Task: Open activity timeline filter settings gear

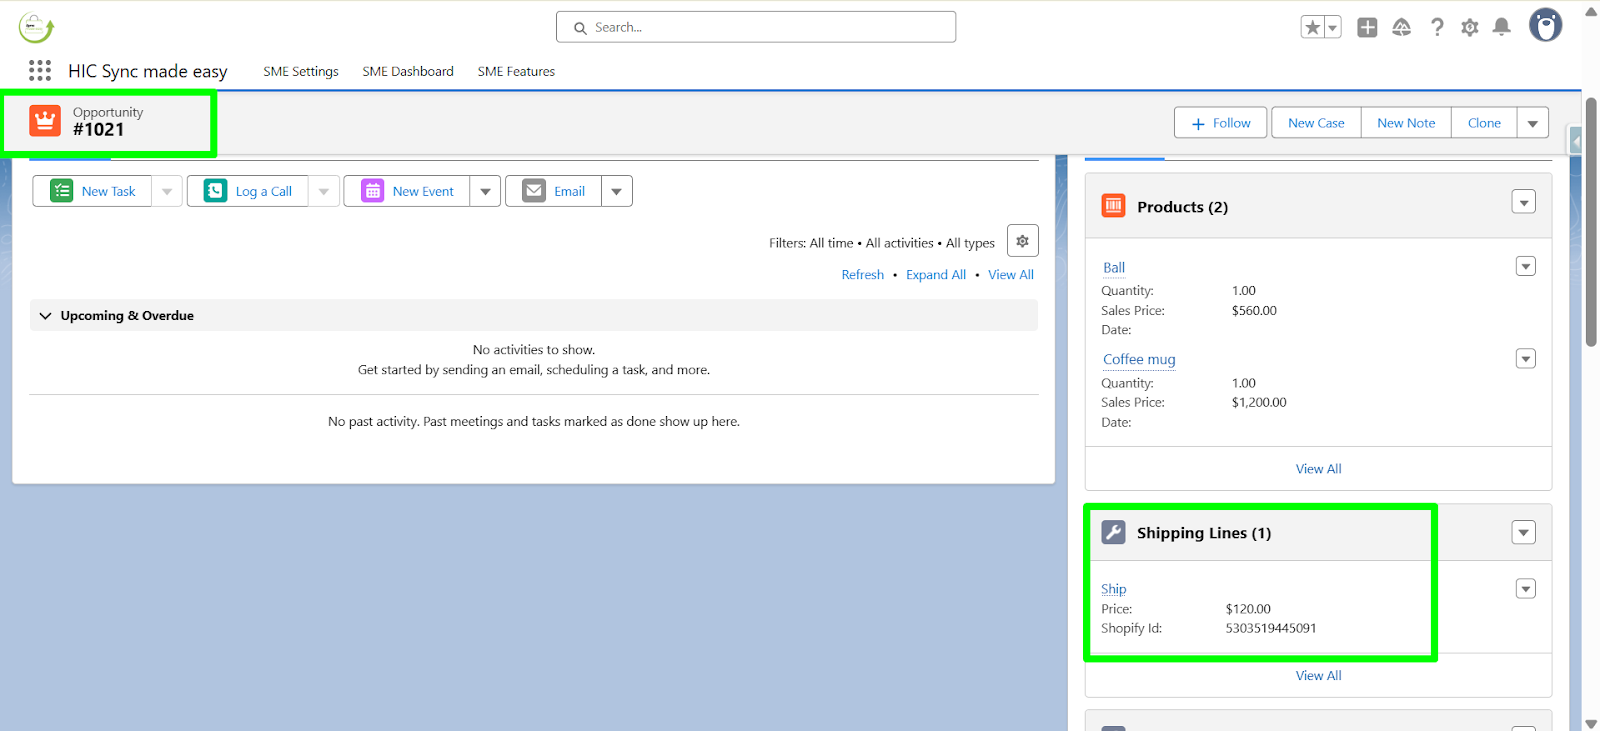Action: click(x=1022, y=241)
